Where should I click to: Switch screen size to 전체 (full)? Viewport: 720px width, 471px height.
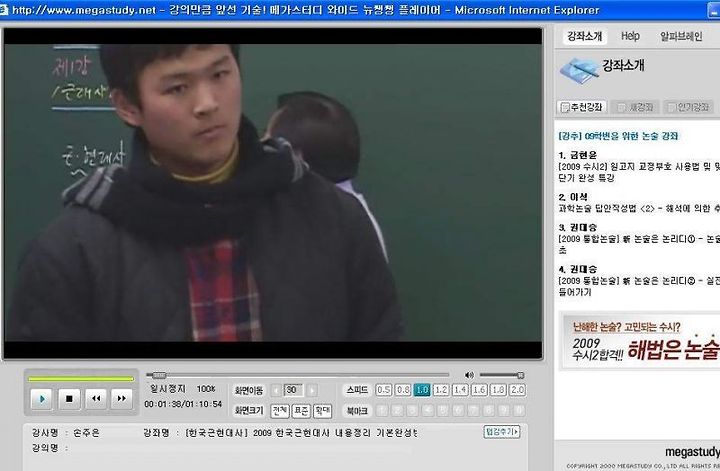point(280,411)
